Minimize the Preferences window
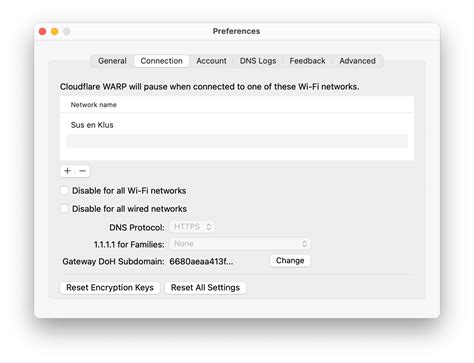474x363 pixels. [x=55, y=31]
